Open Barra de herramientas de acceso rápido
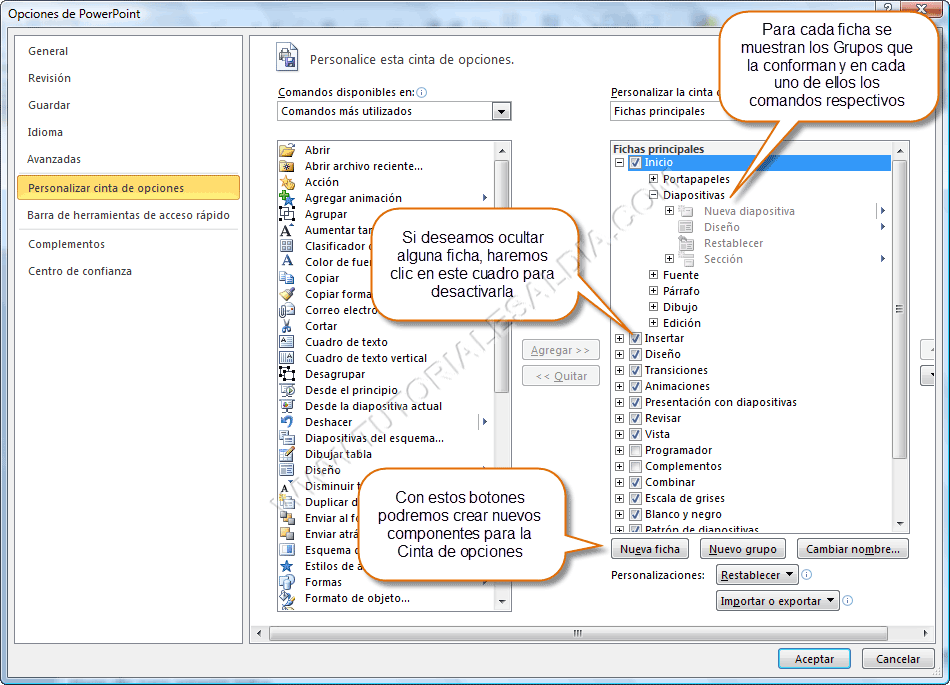Image resolution: width=950 pixels, height=685 pixels. (128, 215)
